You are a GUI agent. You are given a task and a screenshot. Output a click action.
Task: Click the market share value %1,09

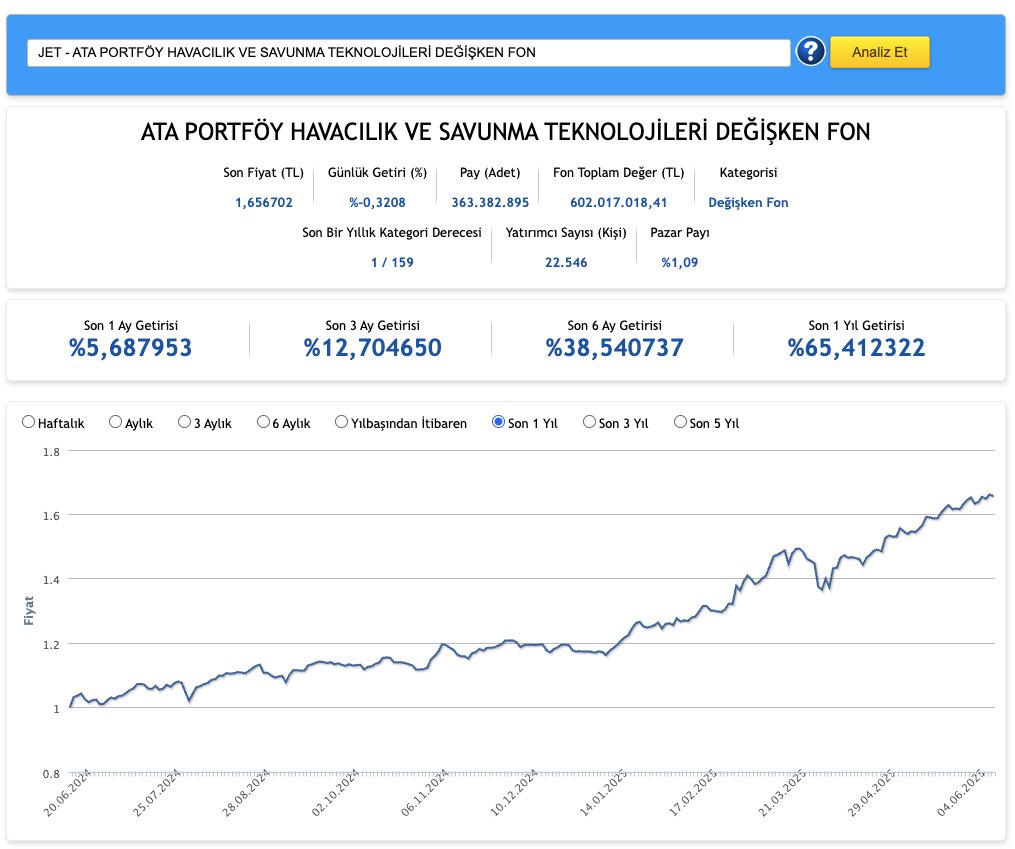[680, 263]
